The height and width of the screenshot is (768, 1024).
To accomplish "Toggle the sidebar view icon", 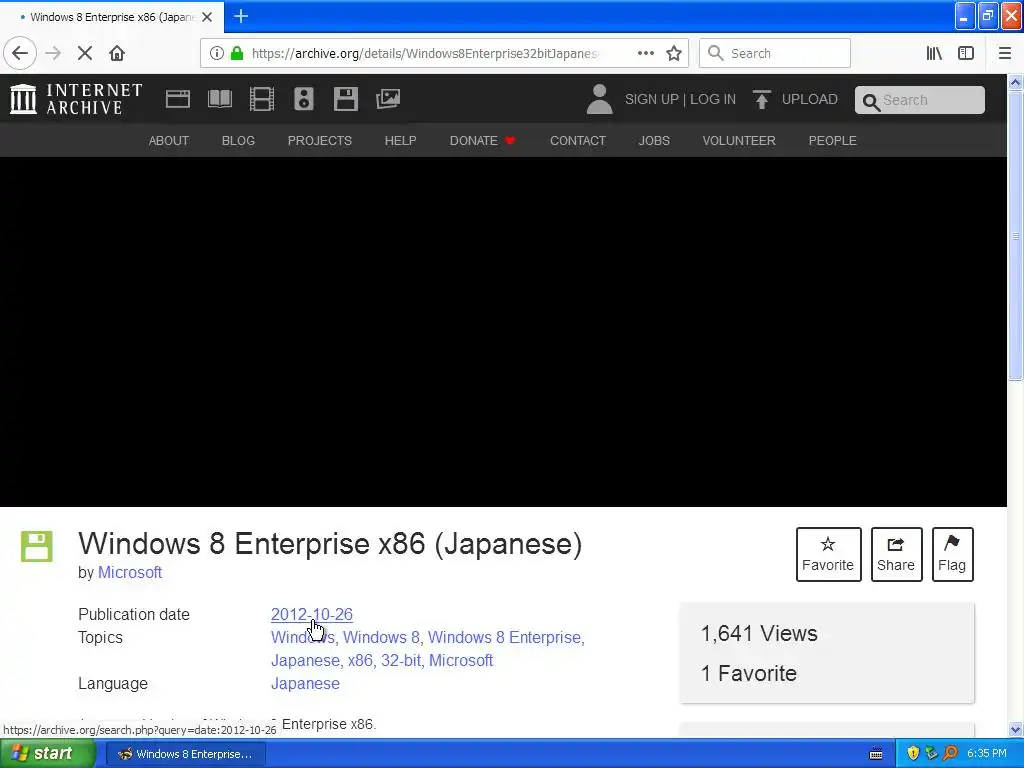I will pos(966,53).
